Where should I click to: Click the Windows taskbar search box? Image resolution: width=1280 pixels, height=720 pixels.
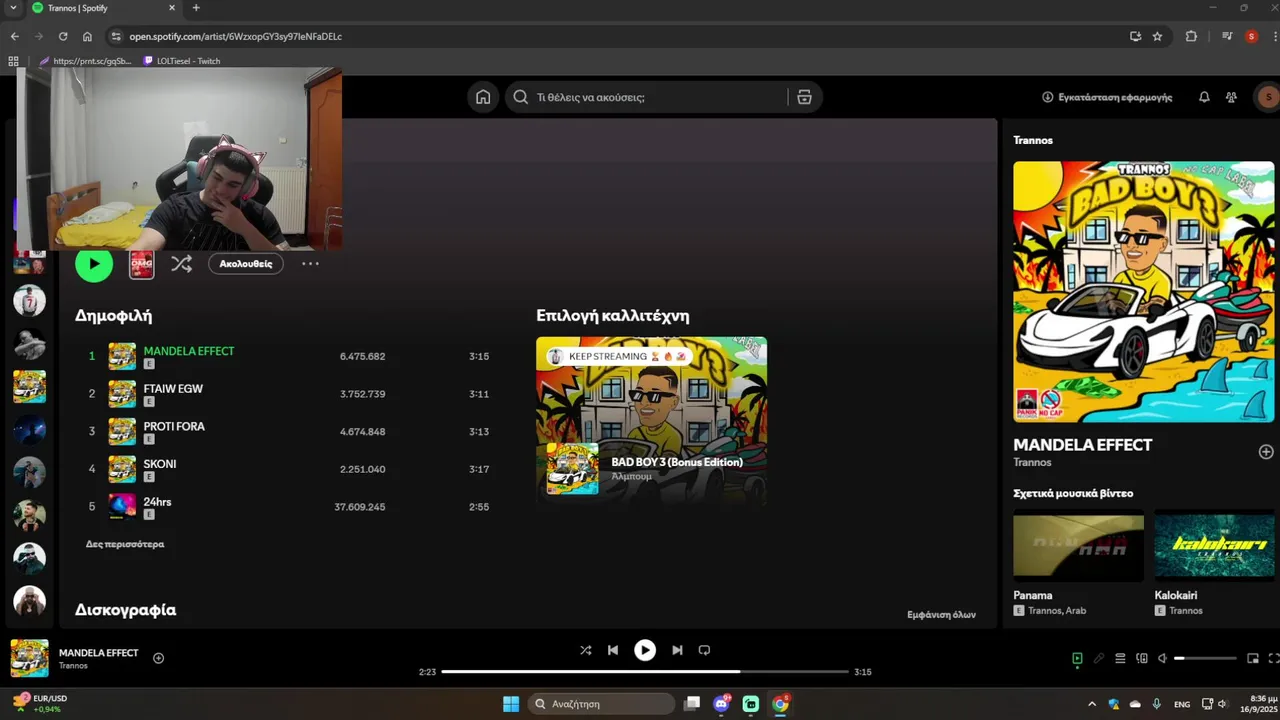[601, 704]
